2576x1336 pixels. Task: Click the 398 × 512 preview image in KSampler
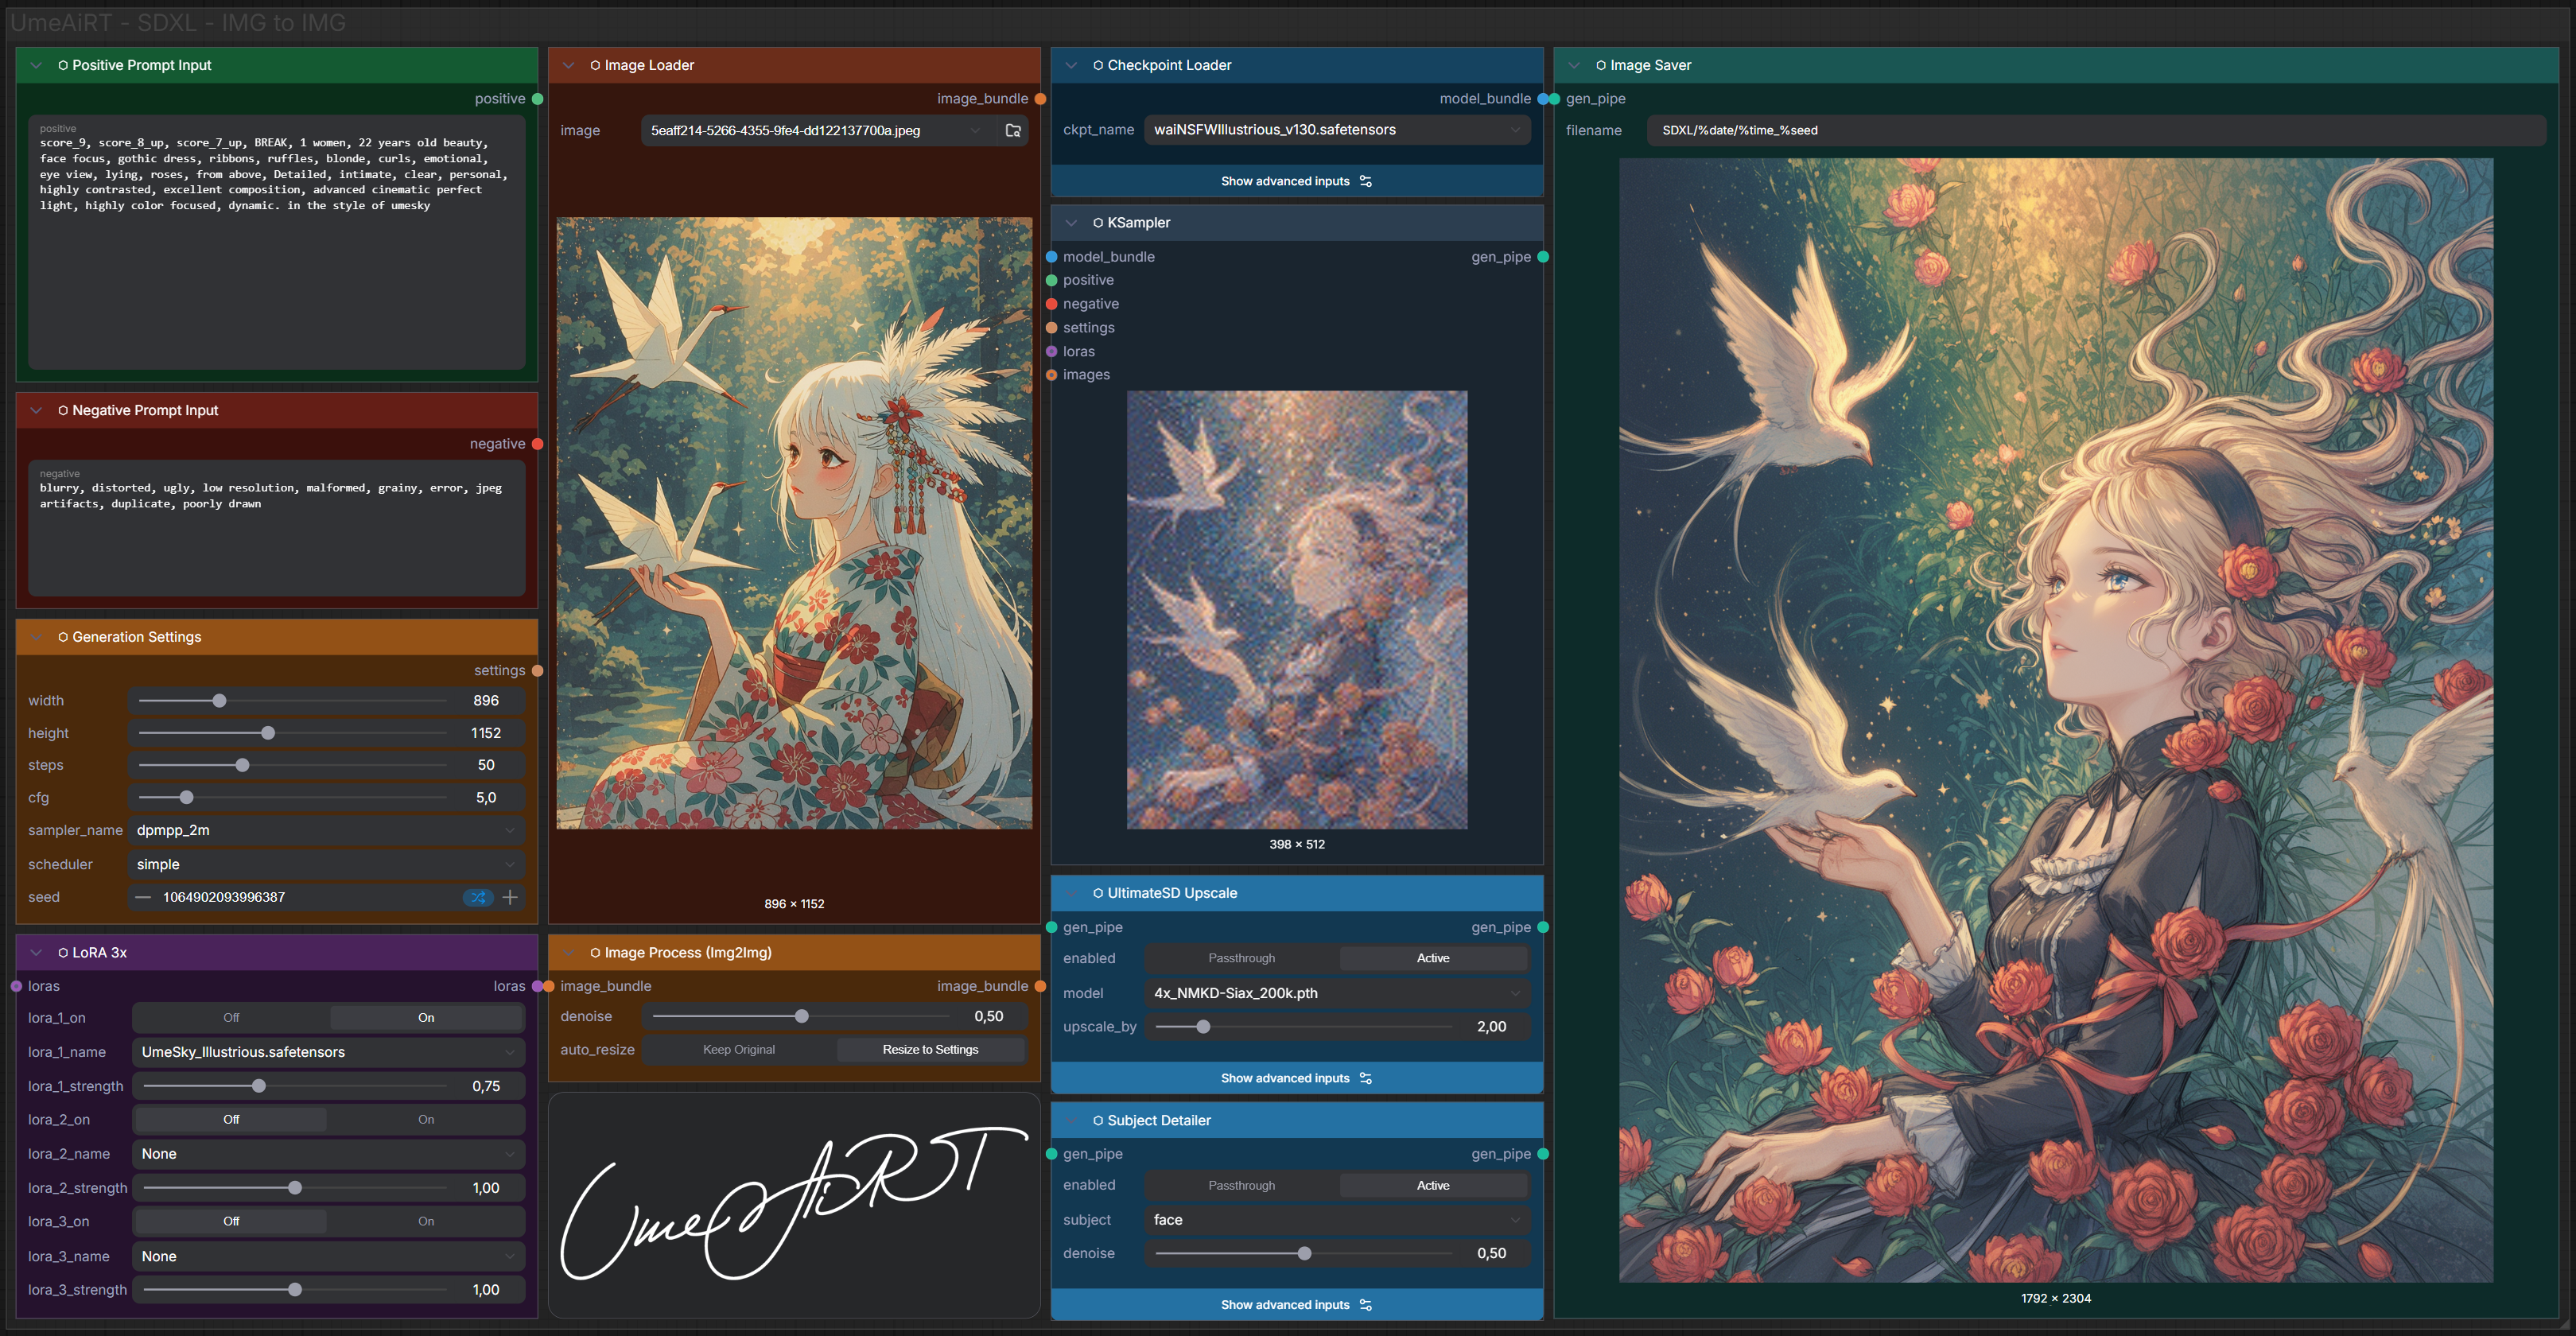(1297, 610)
